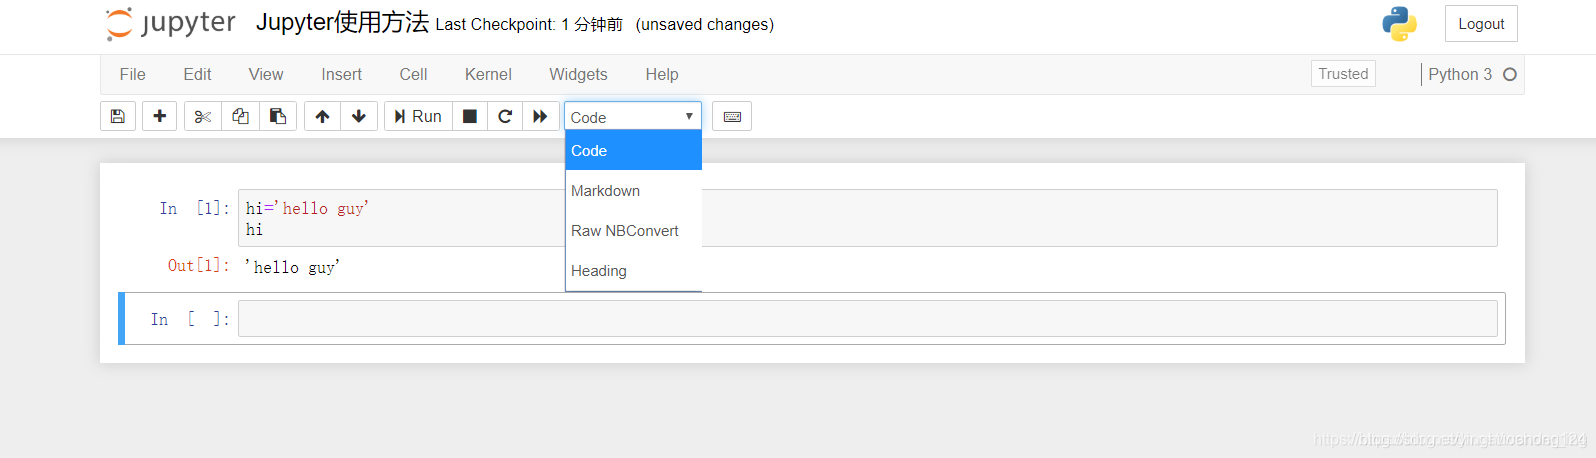Select Raw NBConvert cell type option

point(634,231)
